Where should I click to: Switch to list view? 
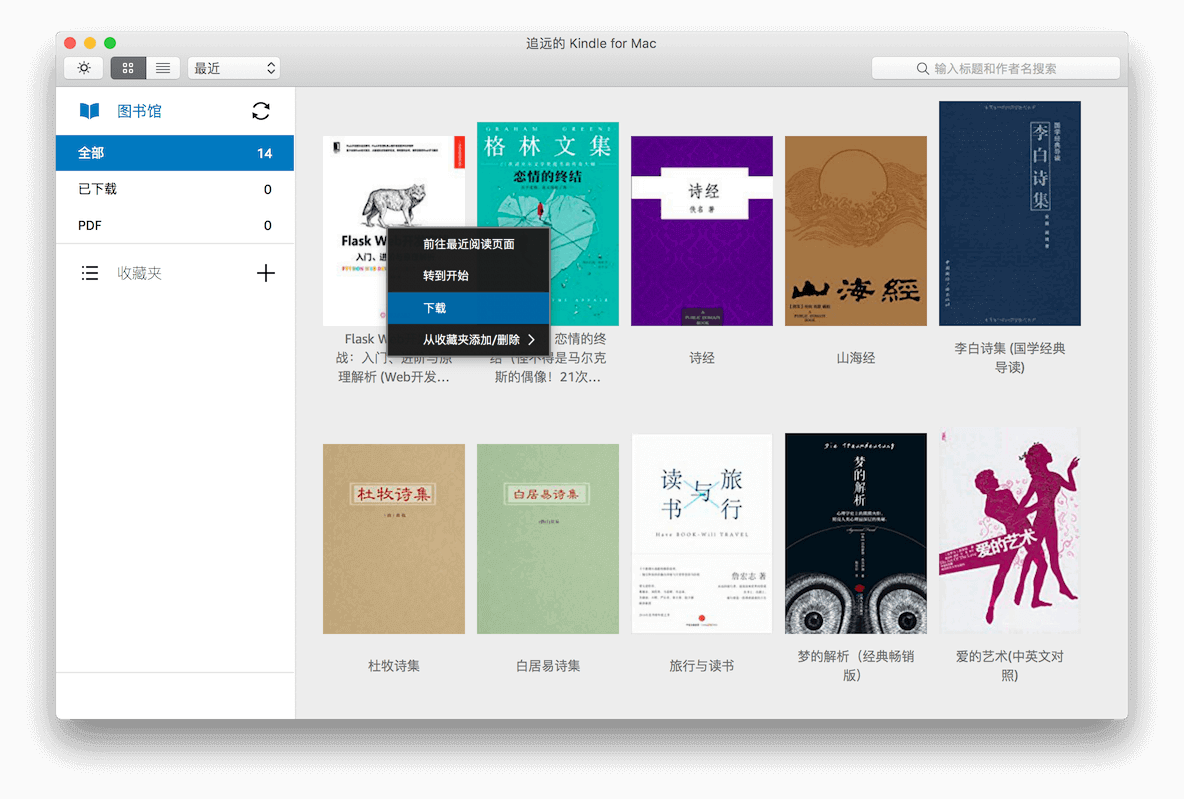(x=163, y=68)
